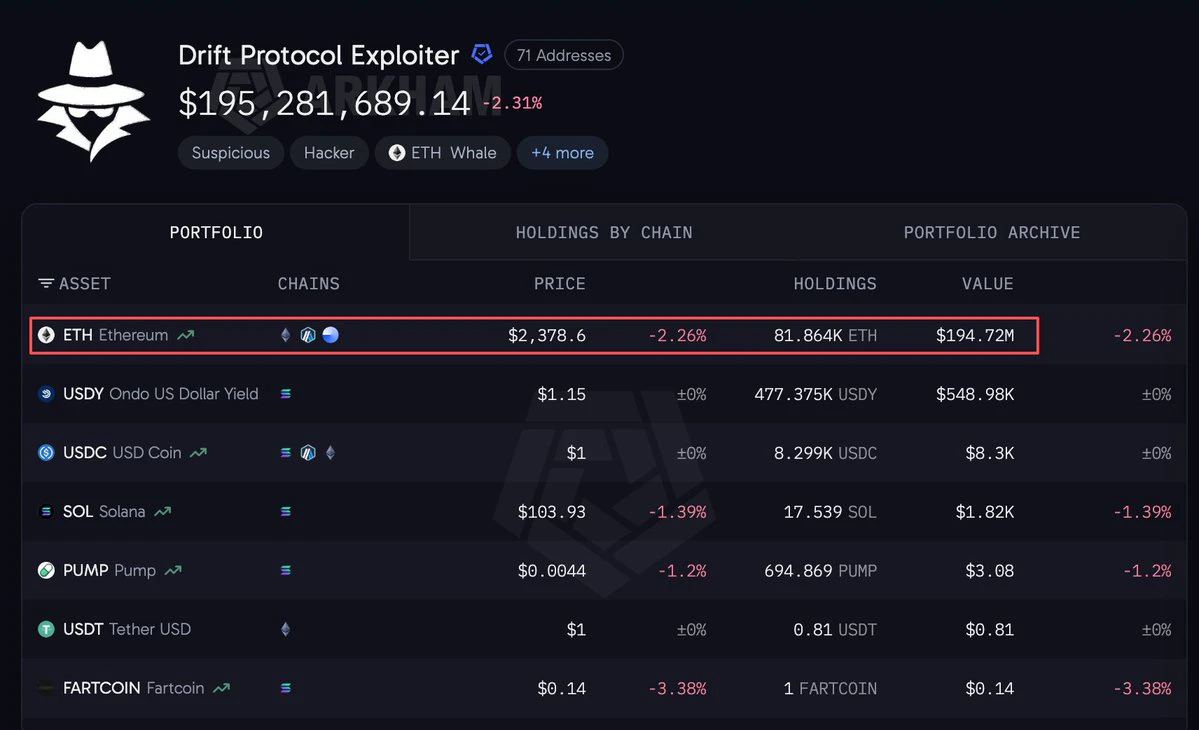Switch to the PORTFOLIO tab
1199x730 pixels.
coord(216,232)
